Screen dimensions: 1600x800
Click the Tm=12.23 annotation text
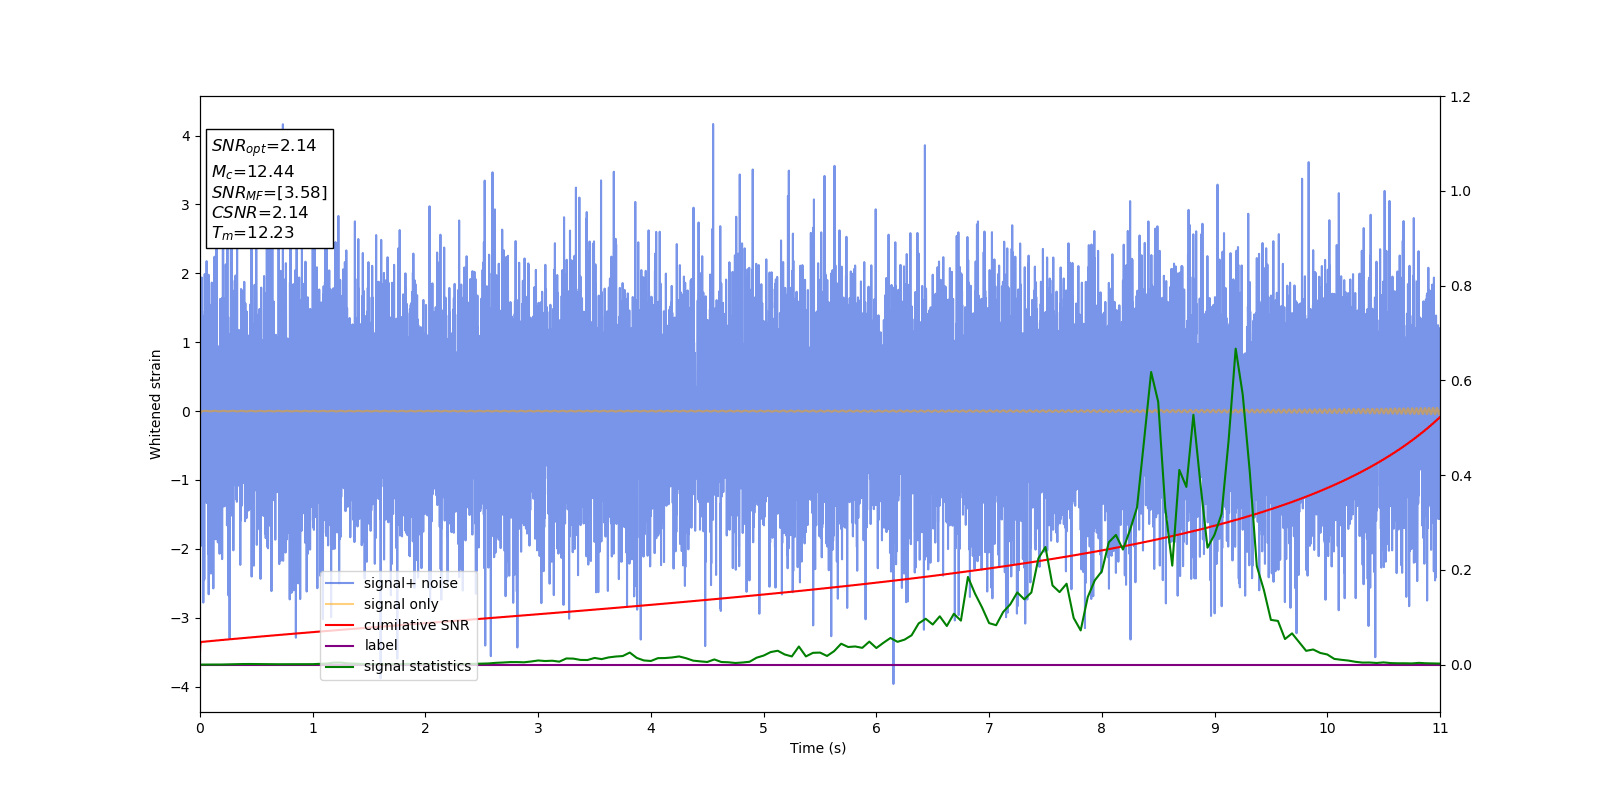pos(253,233)
